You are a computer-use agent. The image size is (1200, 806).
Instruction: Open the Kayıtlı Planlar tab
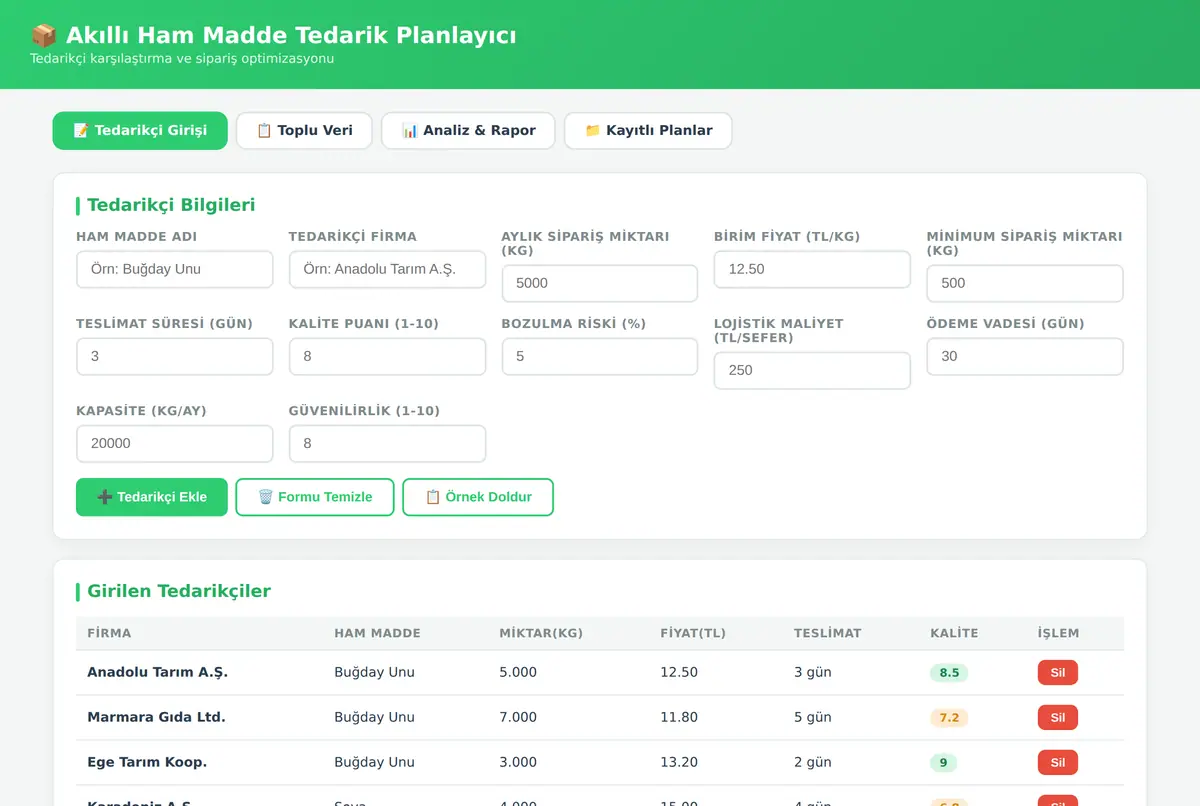648,131
